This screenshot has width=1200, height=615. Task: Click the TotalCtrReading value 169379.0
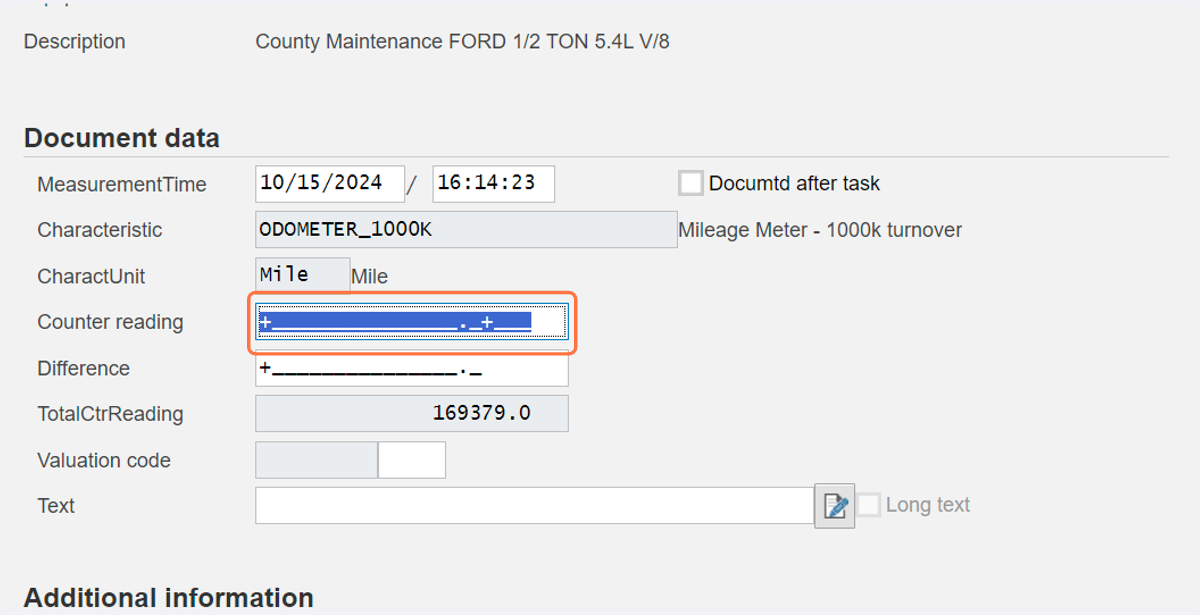coord(412,414)
